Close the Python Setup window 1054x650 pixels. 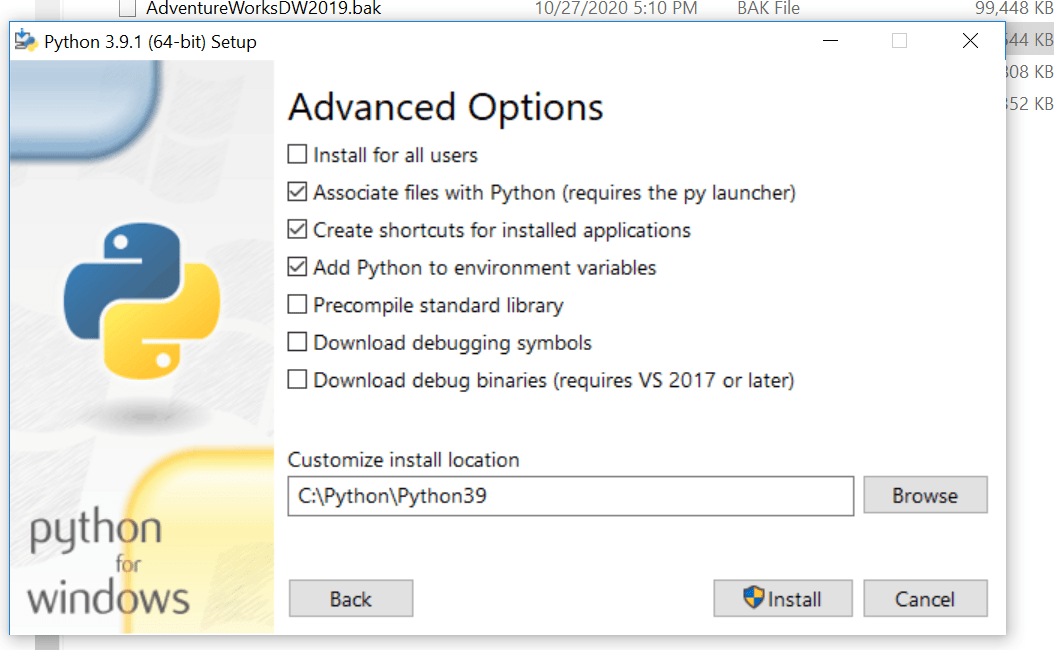pos(970,41)
